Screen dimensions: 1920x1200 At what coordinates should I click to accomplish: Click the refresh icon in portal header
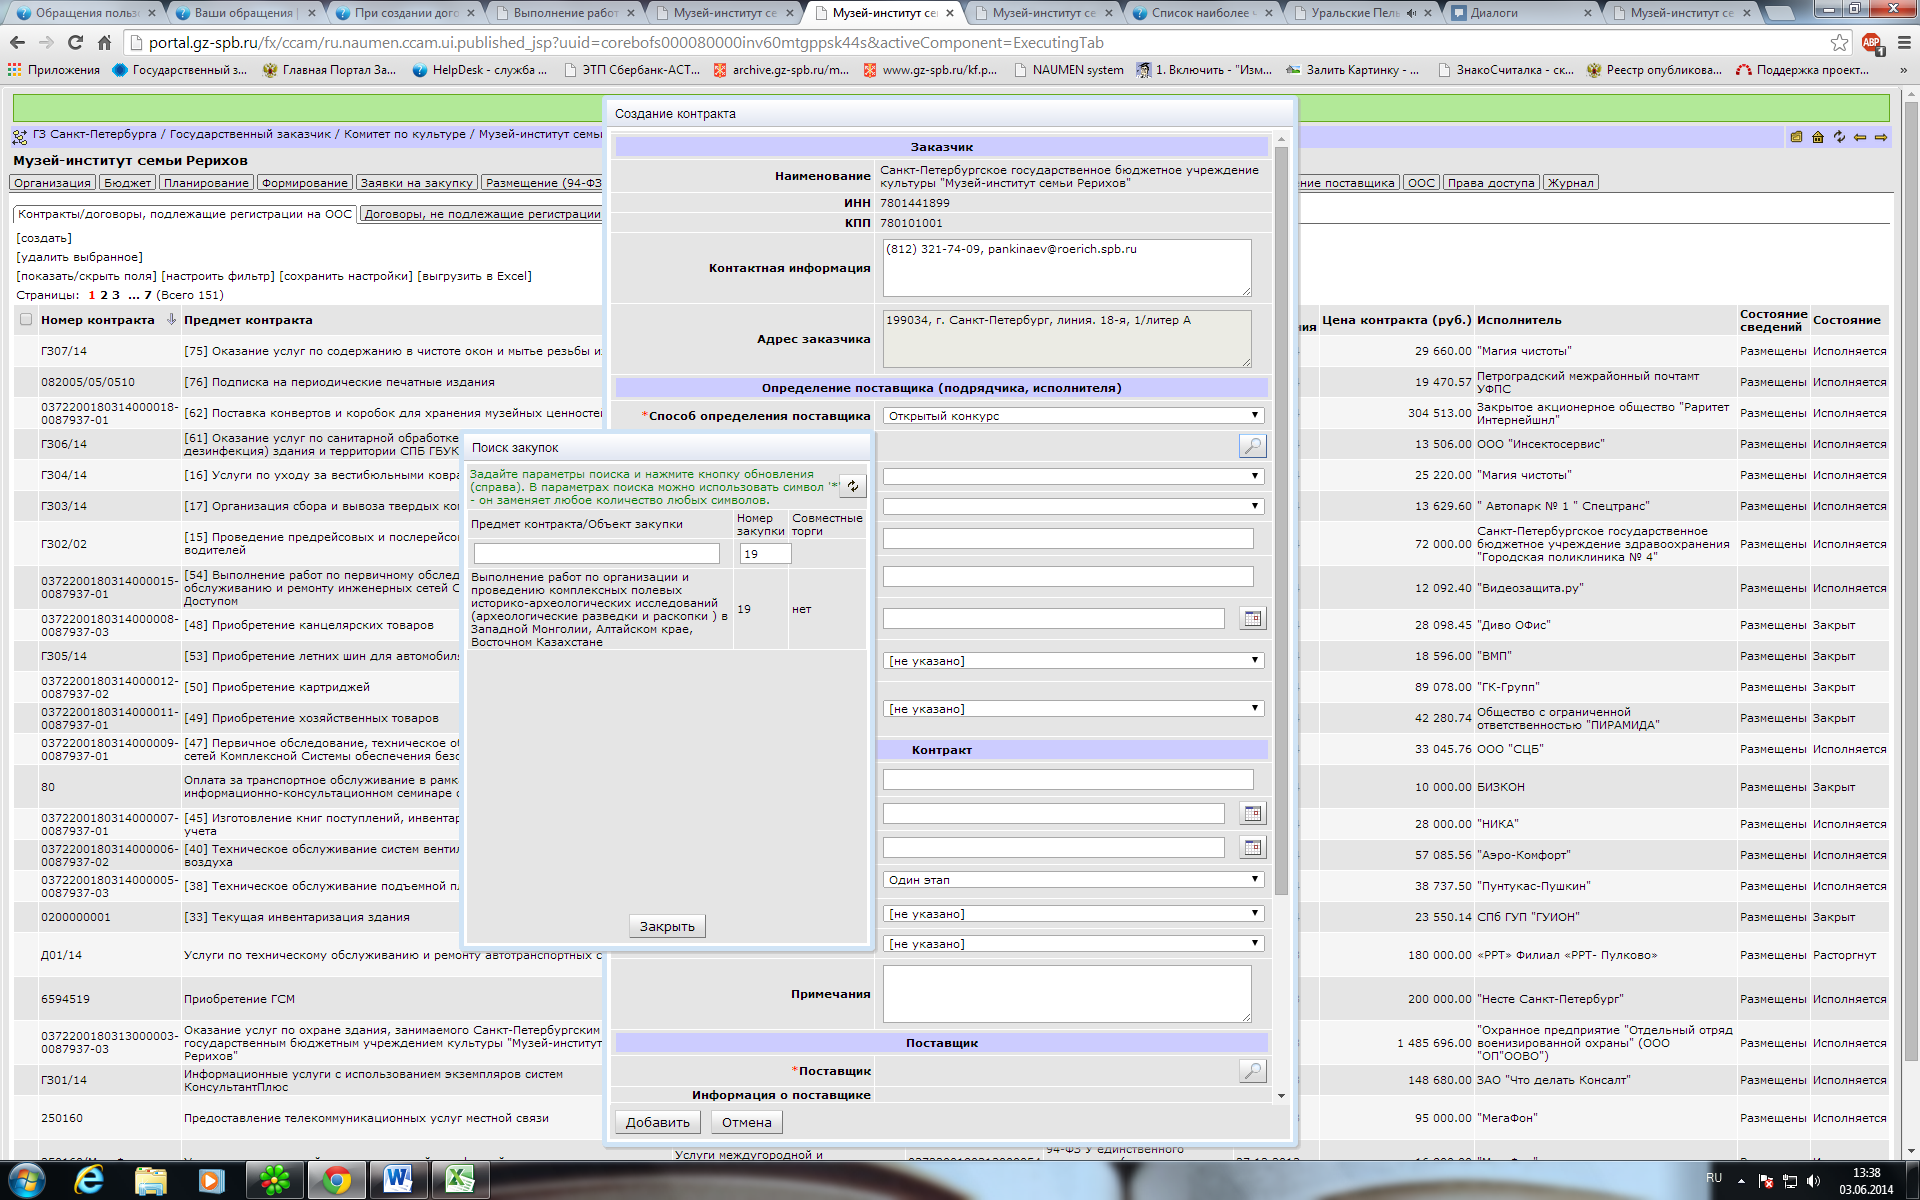tap(1839, 137)
